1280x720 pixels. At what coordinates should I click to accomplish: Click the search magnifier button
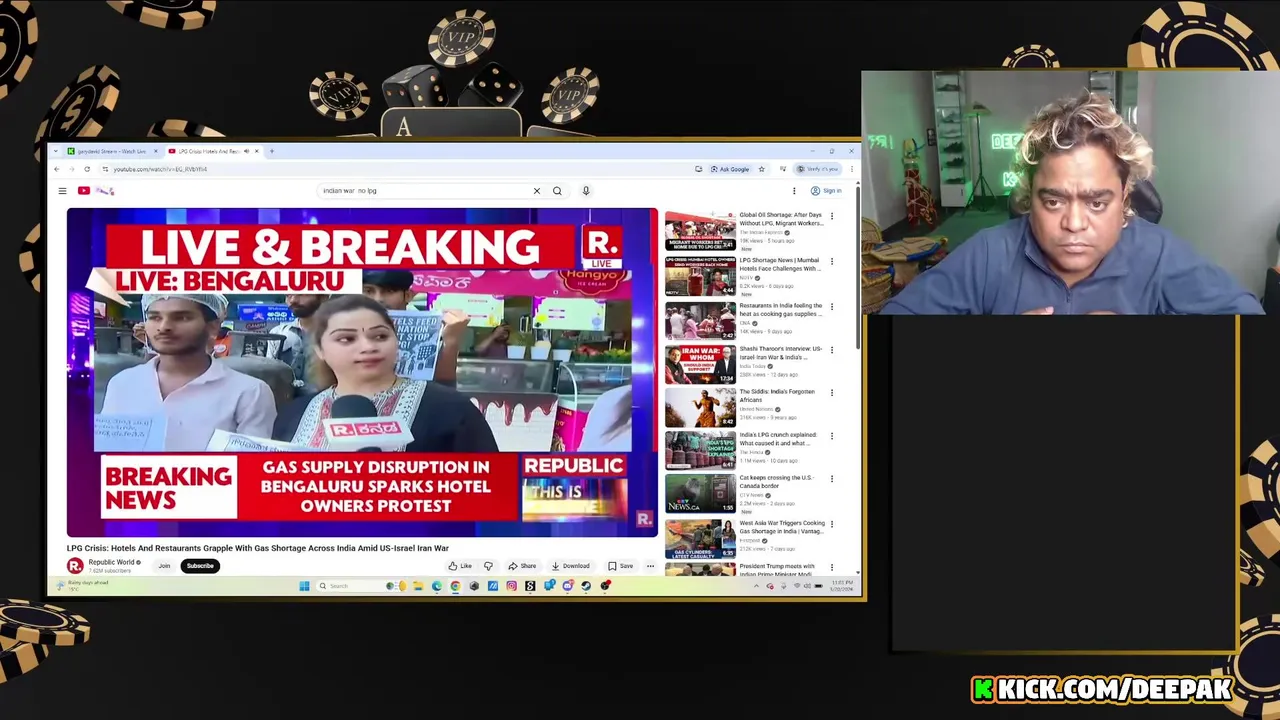coord(557,191)
